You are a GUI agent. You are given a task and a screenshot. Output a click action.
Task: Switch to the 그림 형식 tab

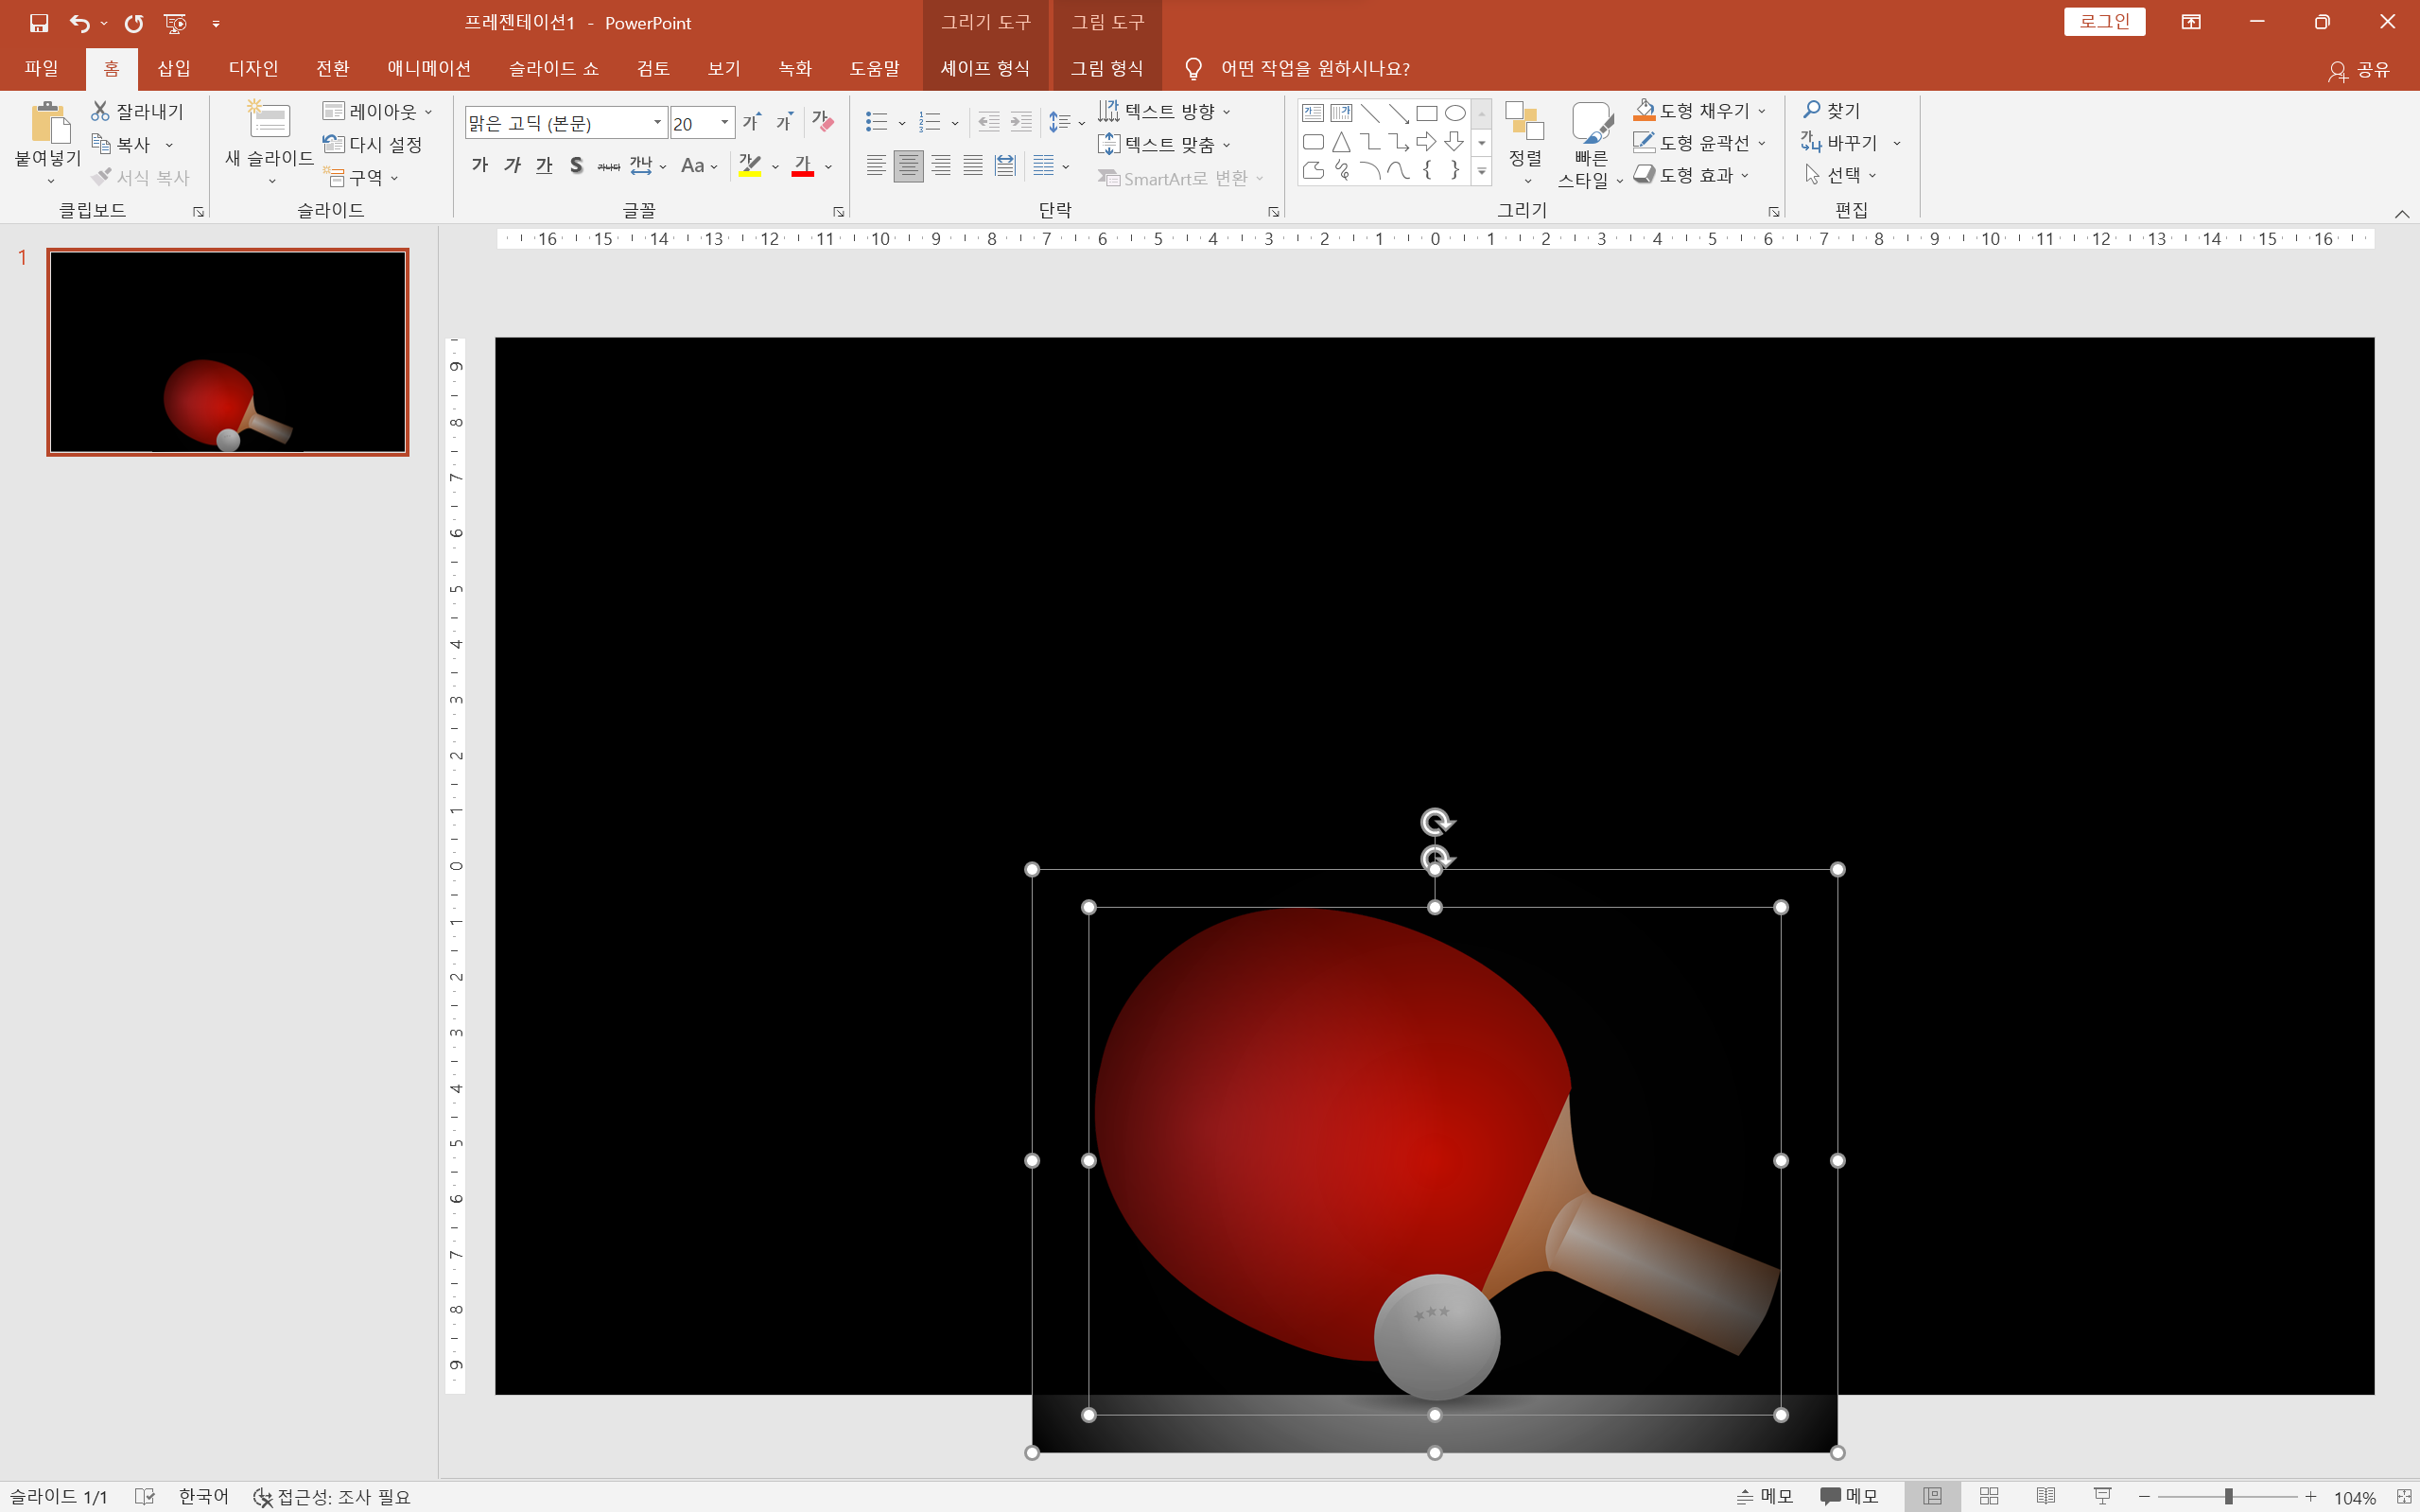pos(1106,68)
